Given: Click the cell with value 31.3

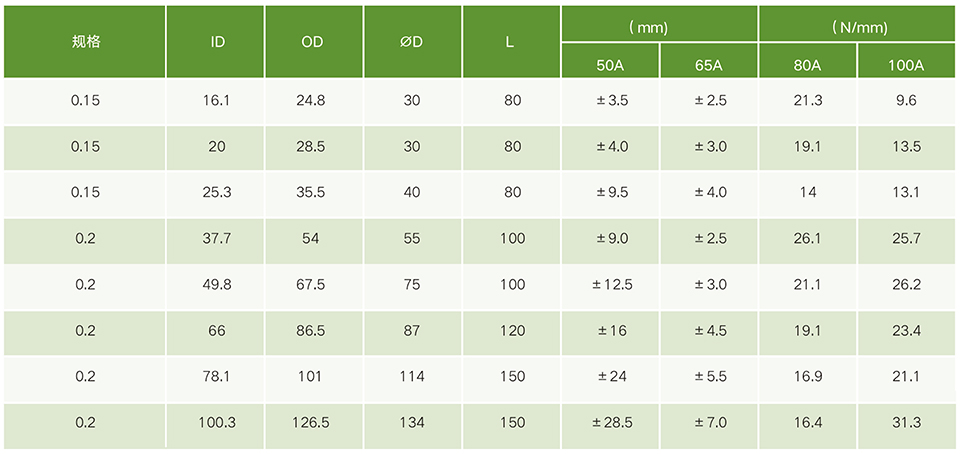Looking at the screenshot, I should pyautogui.click(x=906, y=423).
